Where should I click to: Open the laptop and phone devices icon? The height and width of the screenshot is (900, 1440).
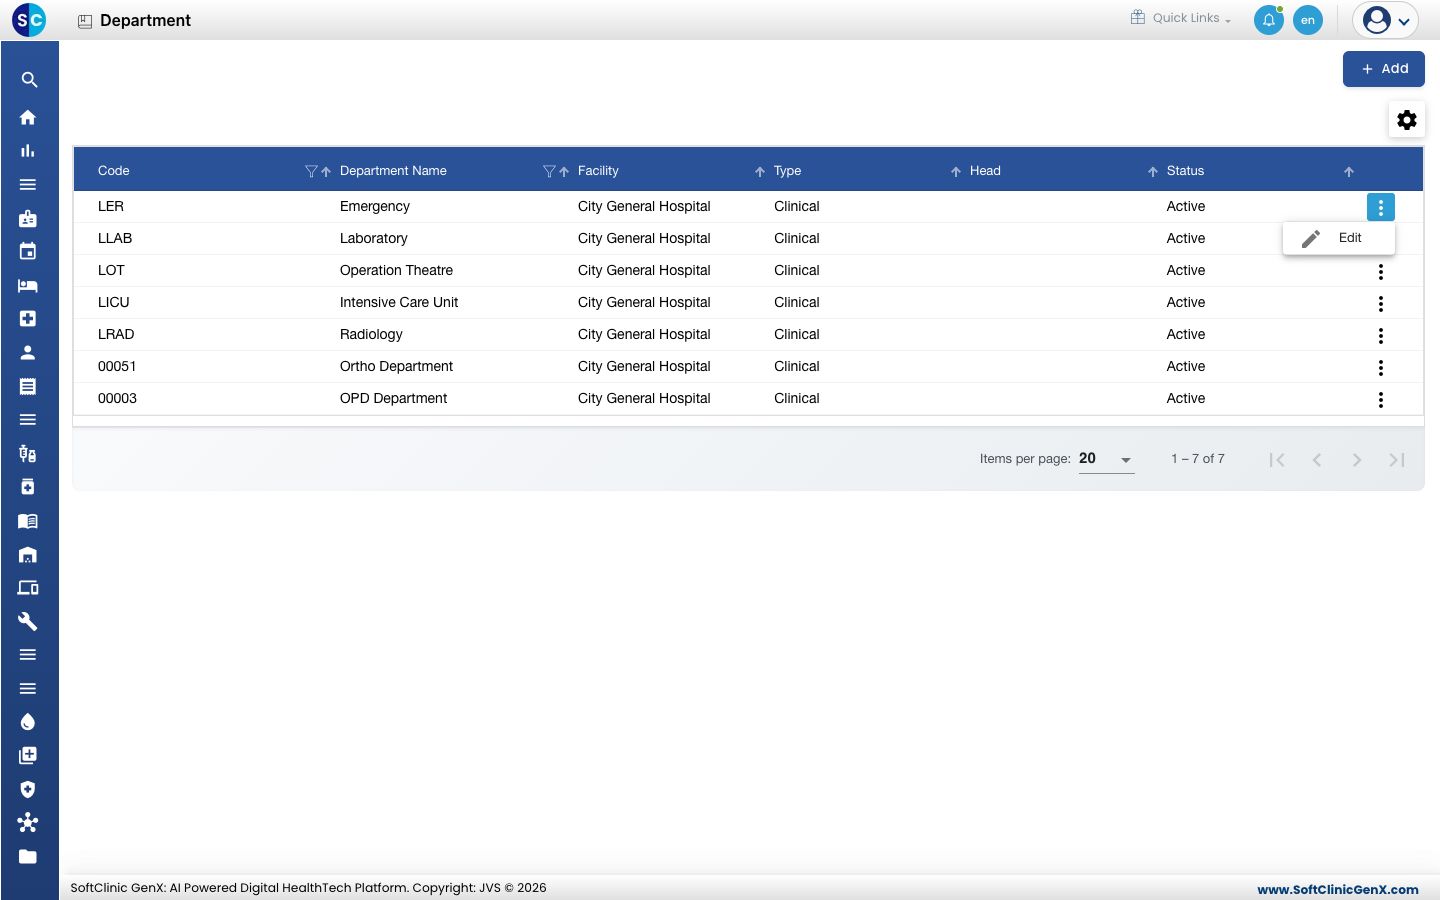coord(28,587)
